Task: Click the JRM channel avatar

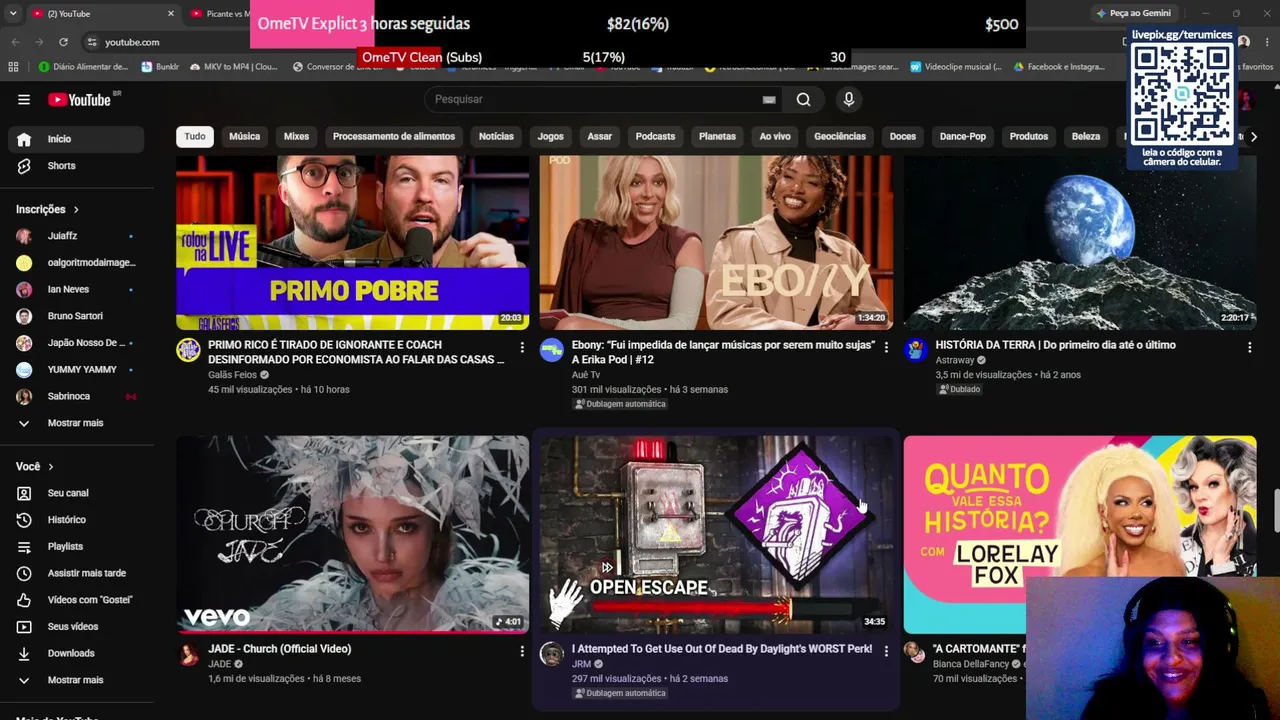Action: [552, 654]
